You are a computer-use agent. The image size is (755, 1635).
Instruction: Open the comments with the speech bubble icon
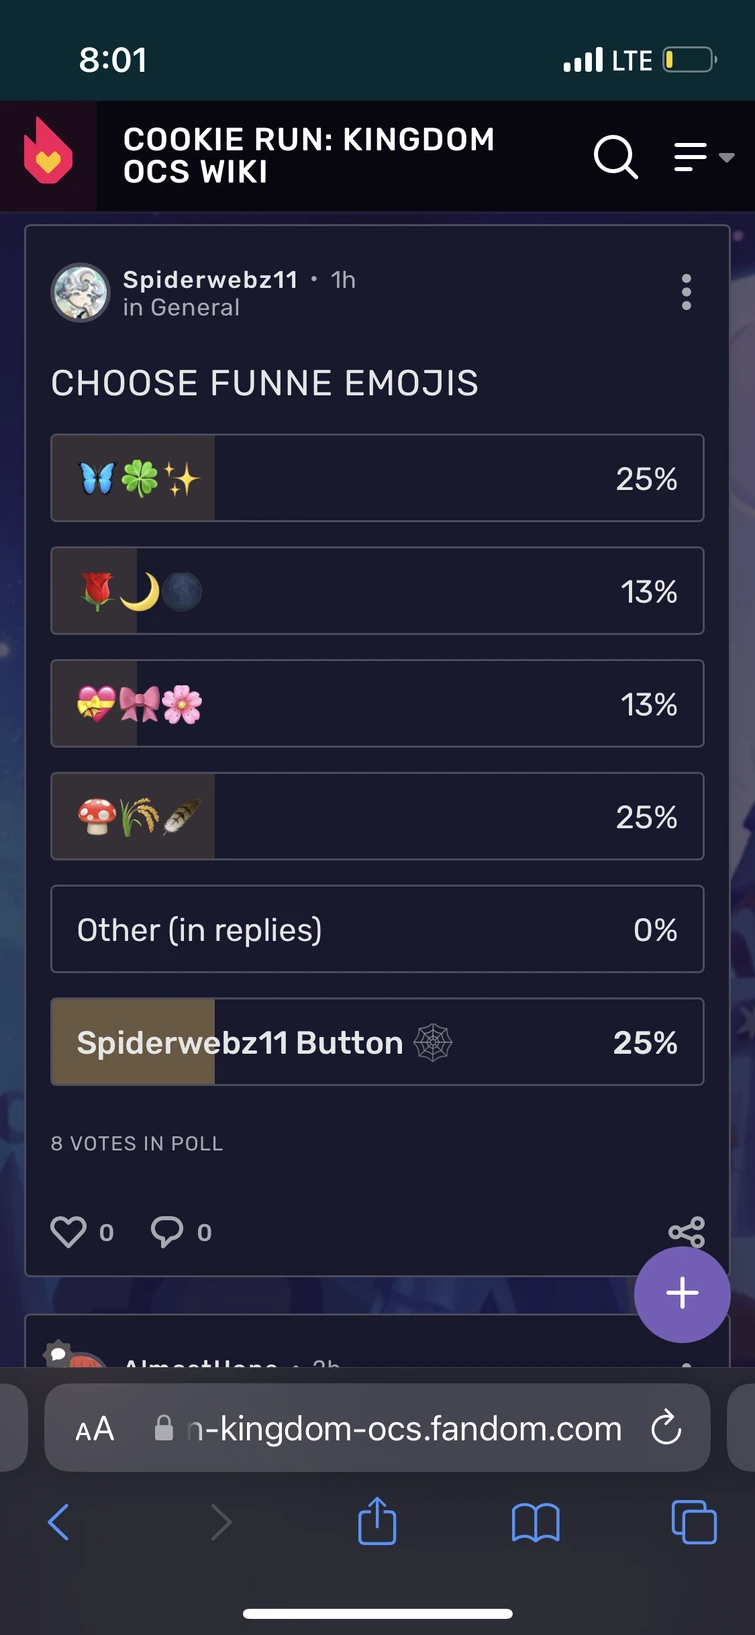tap(167, 1232)
